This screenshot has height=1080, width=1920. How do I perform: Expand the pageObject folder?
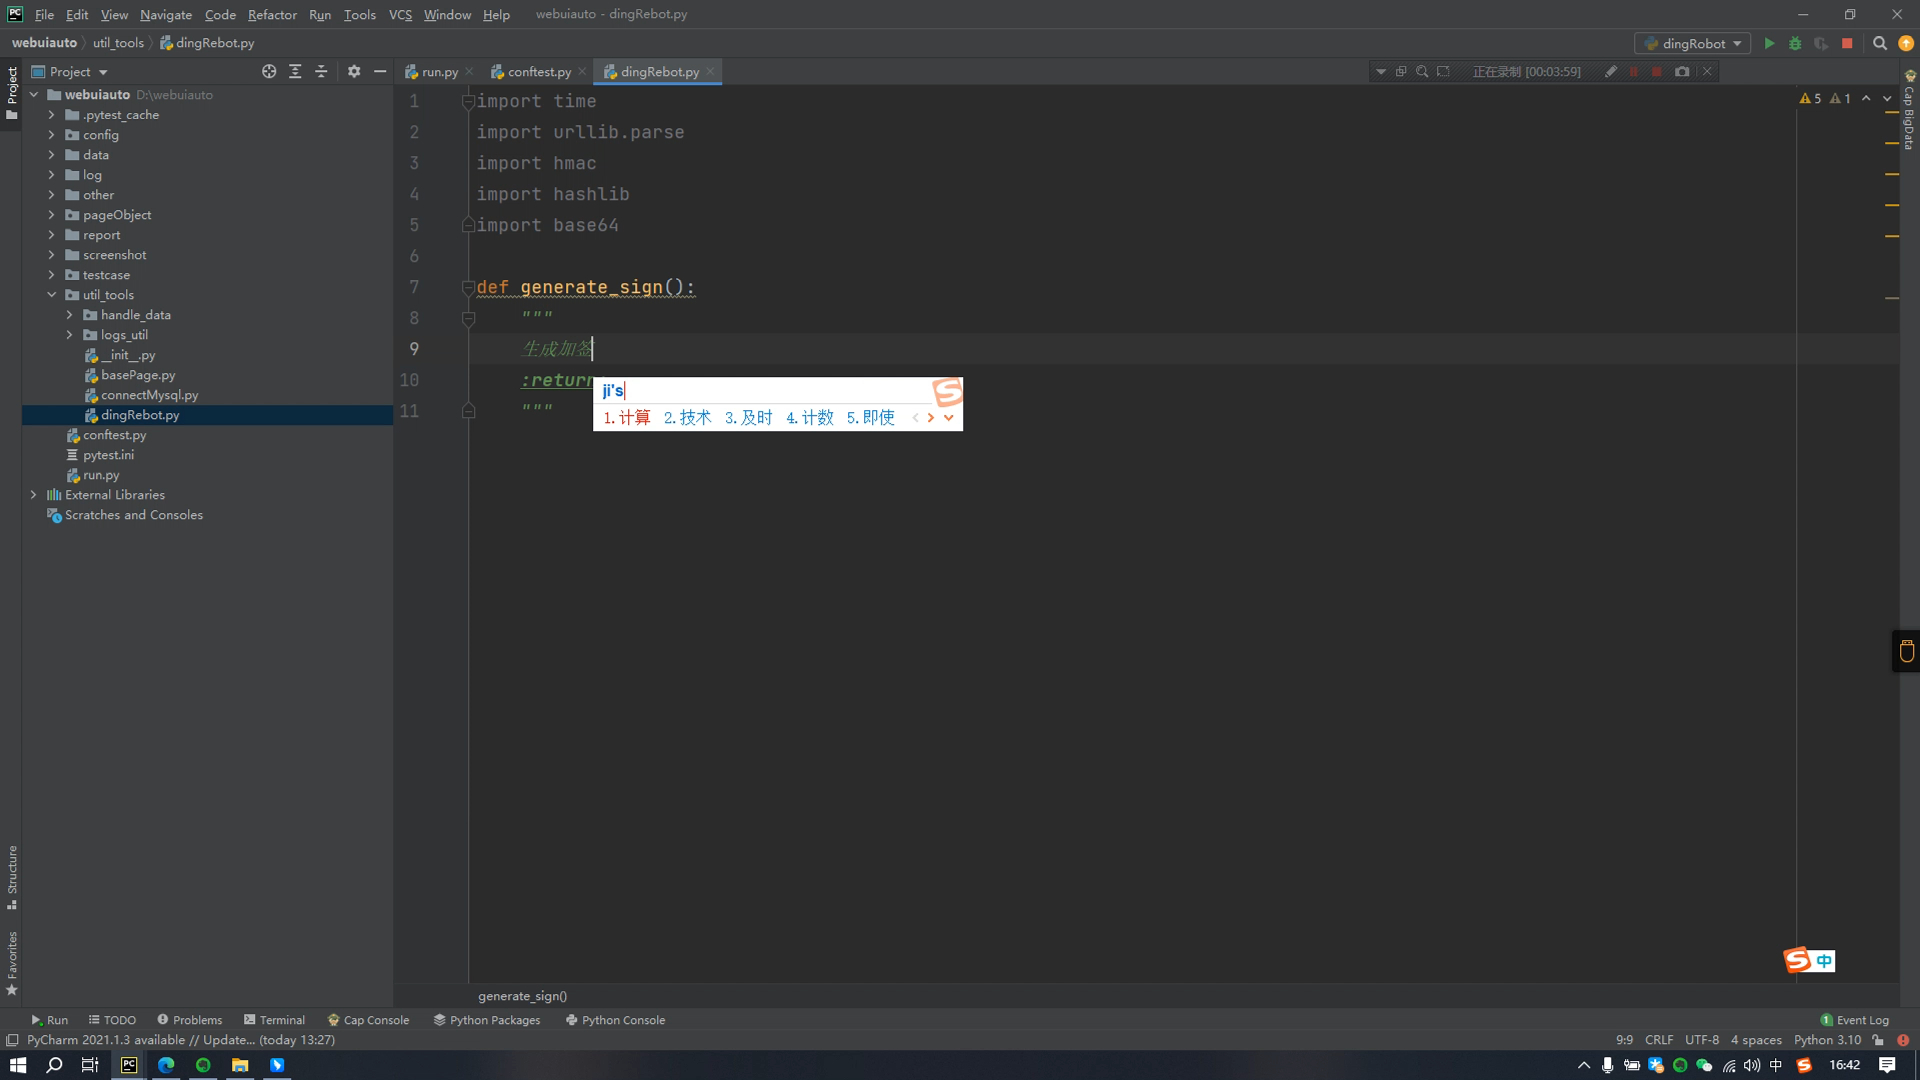pos(51,215)
